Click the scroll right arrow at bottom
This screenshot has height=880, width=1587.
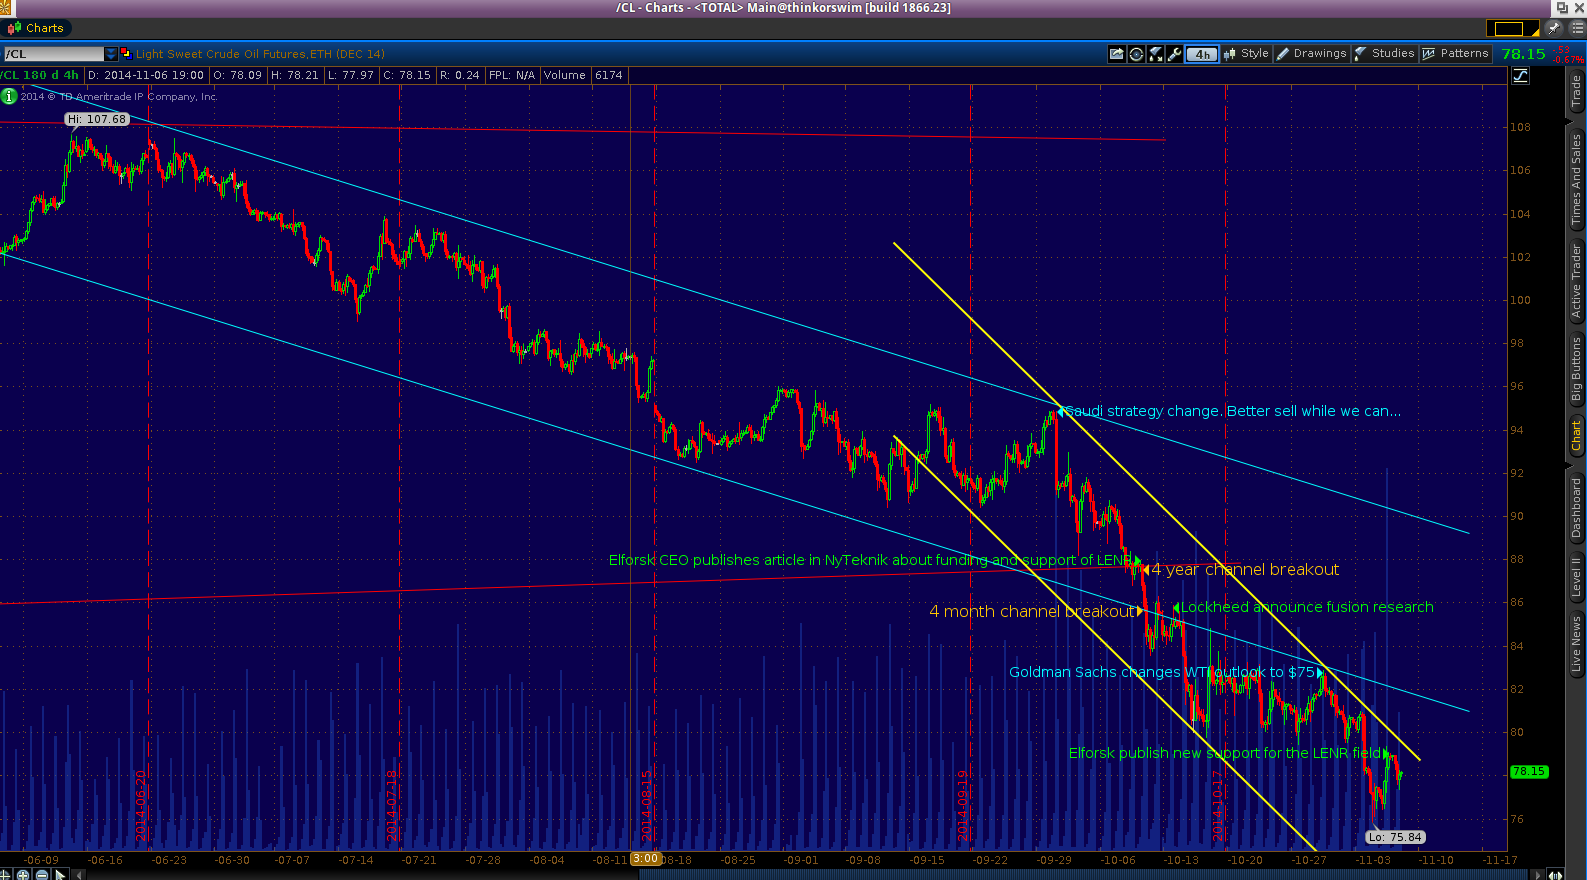coord(1539,874)
